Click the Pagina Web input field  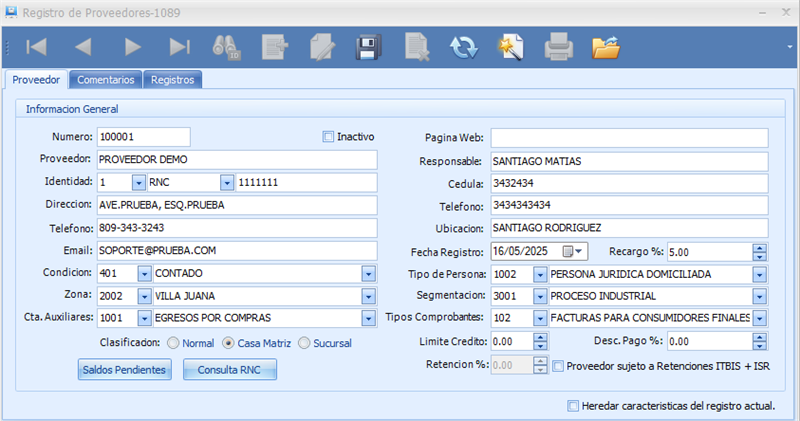pos(628,137)
